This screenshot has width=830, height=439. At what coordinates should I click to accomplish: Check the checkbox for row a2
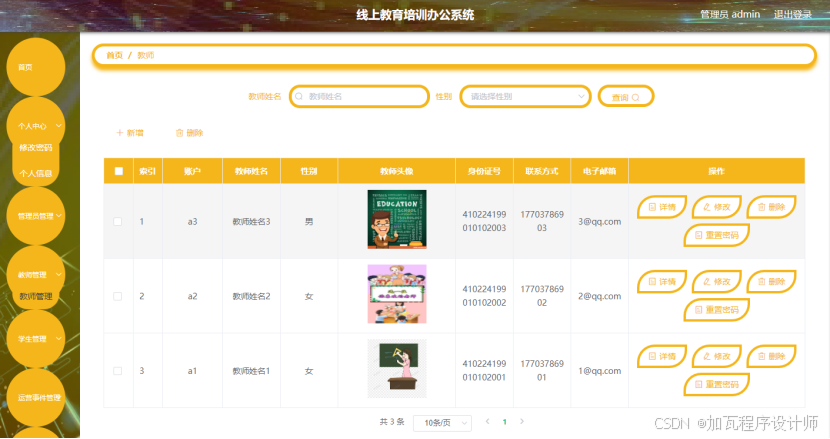pyautogui.click(x=118, y=297)
